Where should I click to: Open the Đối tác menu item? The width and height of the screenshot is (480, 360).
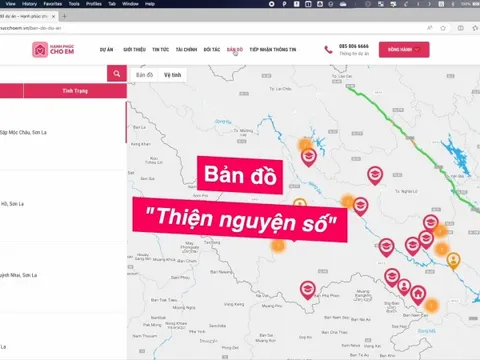(x=212, y=50)
